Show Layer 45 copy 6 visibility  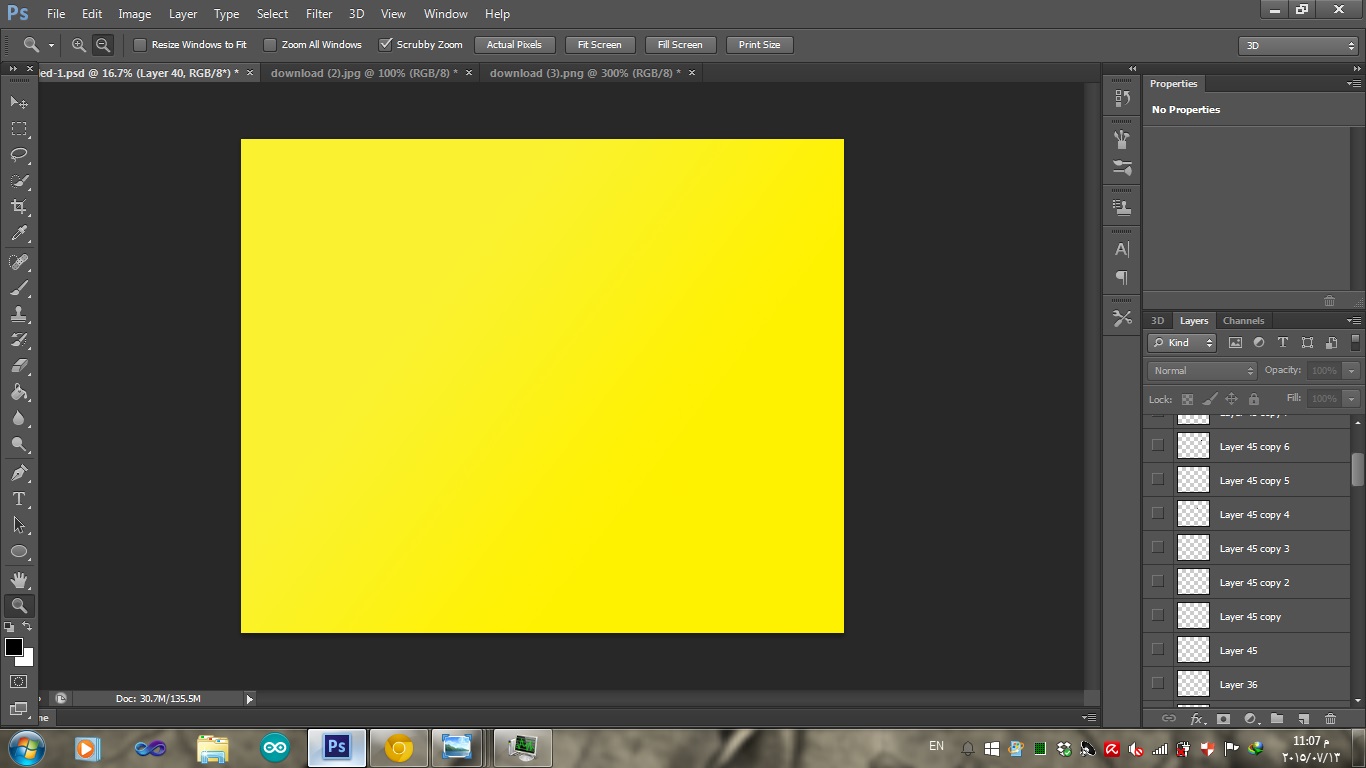pos(1158,446)
